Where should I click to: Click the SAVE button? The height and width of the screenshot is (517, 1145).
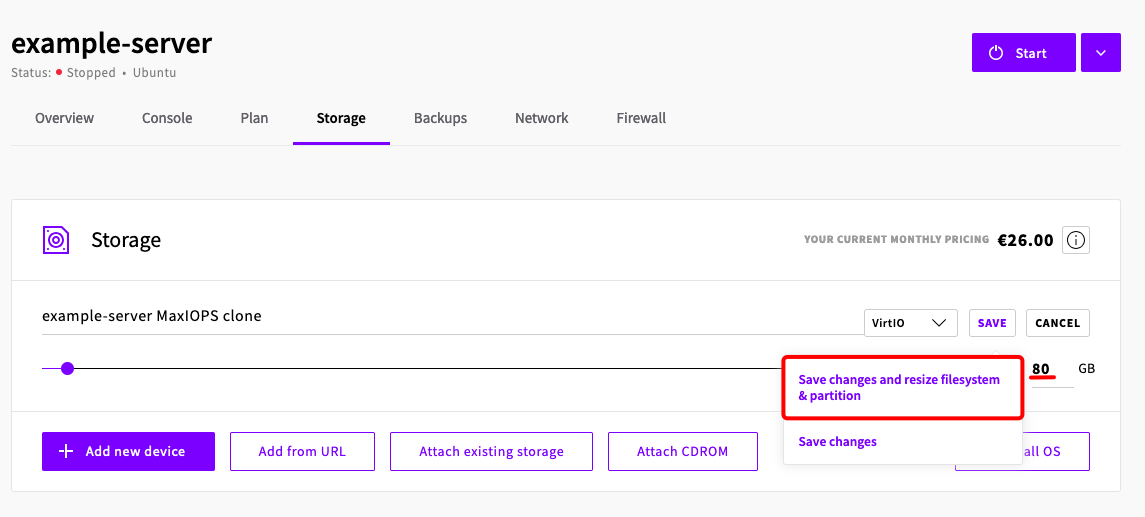coord(992,323)
